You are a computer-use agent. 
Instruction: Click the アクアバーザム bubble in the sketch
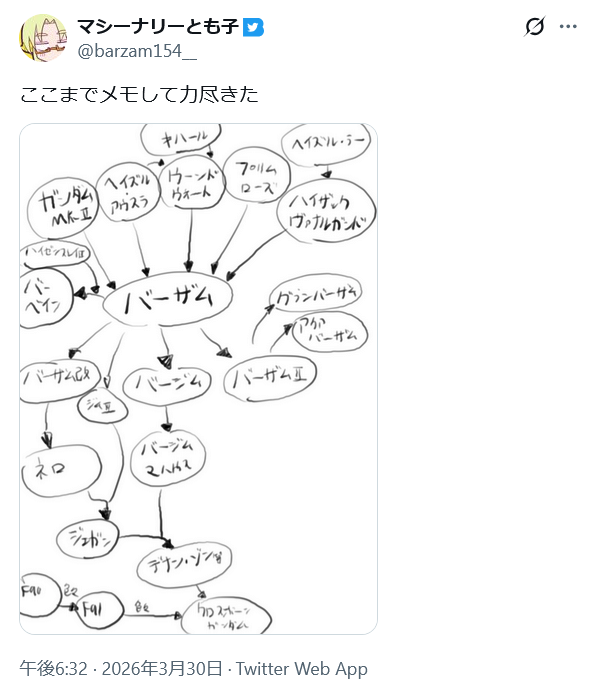[x=330, y=331]
